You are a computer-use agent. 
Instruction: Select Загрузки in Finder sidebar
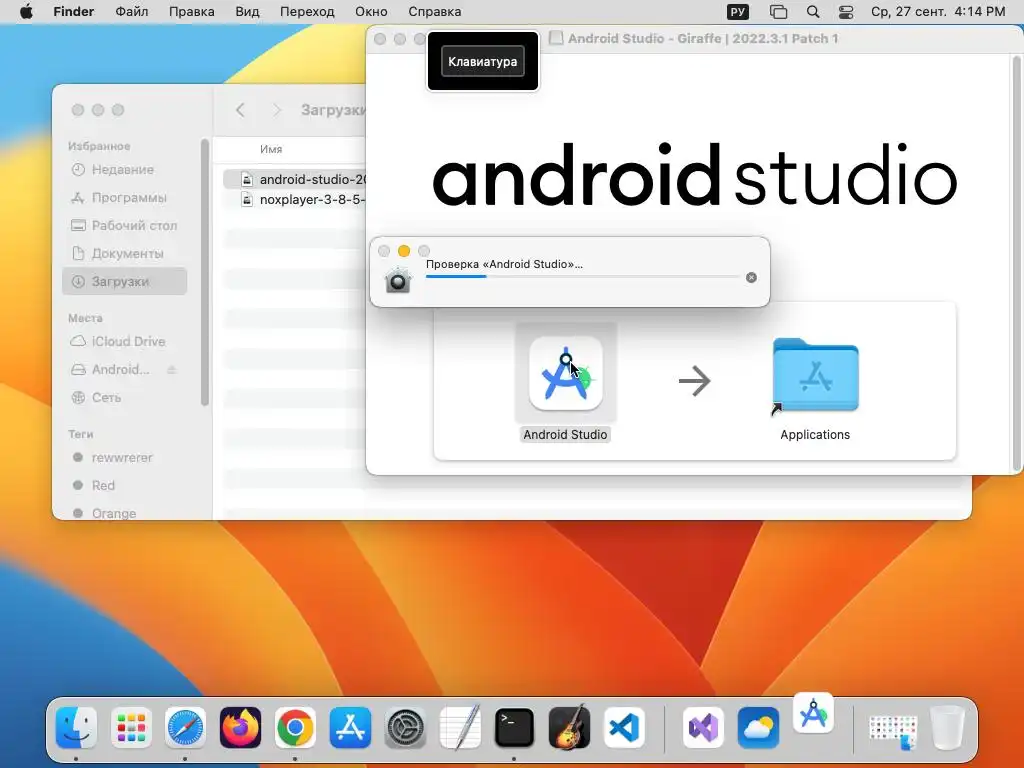tap(125, 281)
